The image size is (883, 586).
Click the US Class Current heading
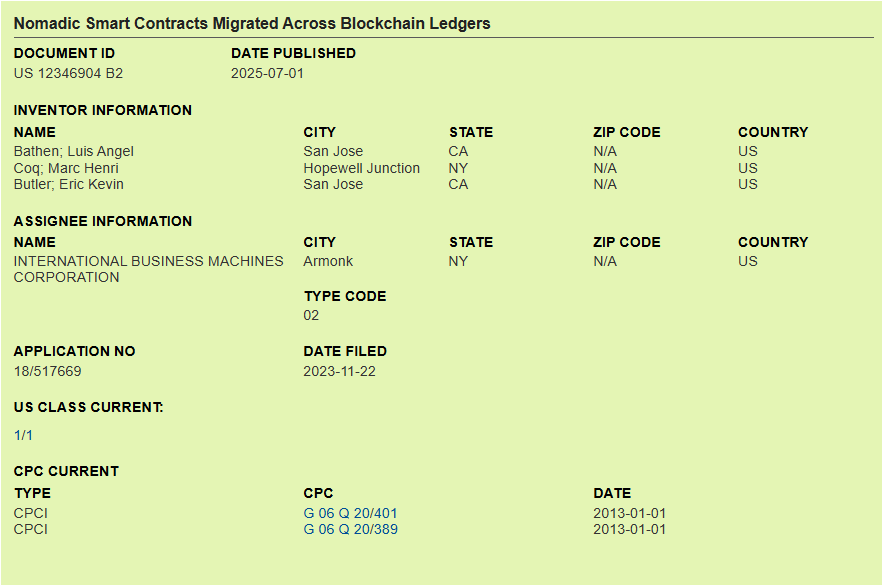point(88,407)
